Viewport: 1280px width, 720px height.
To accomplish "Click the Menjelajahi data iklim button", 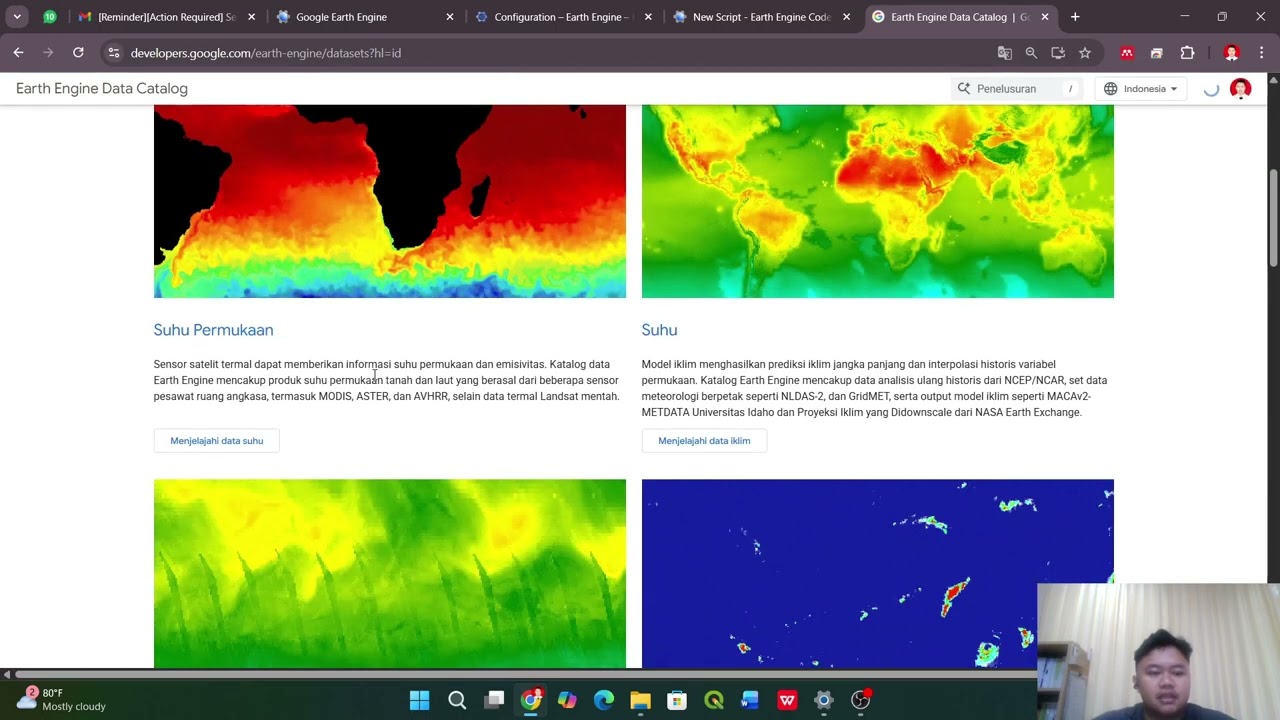I will [704, 441].
